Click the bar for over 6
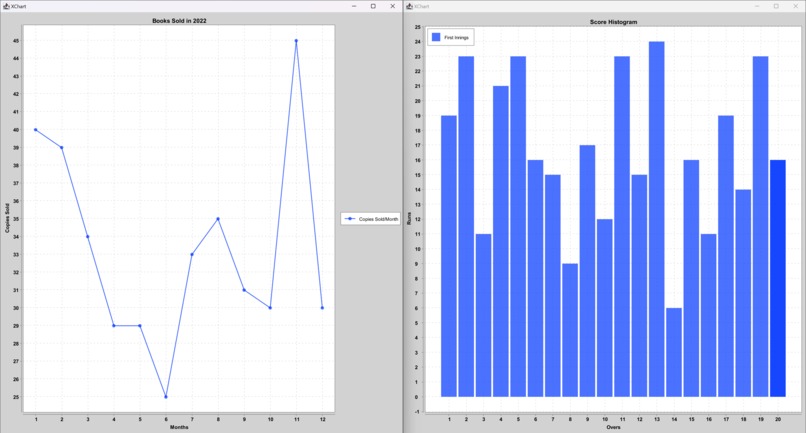806x433 pixels. pyautogui.click(x=535, y=278)
